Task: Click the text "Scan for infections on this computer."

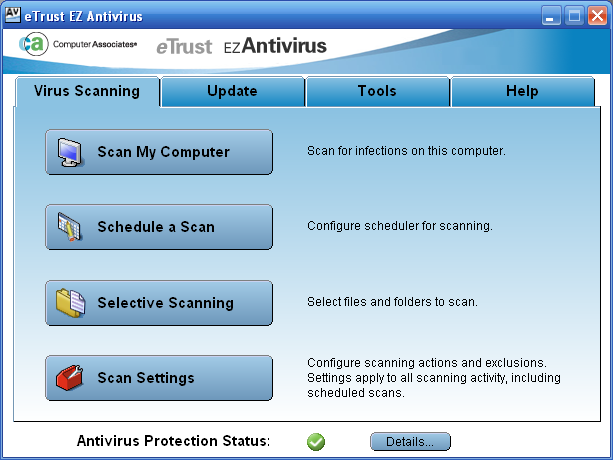Action: click(x=406, y=151)
